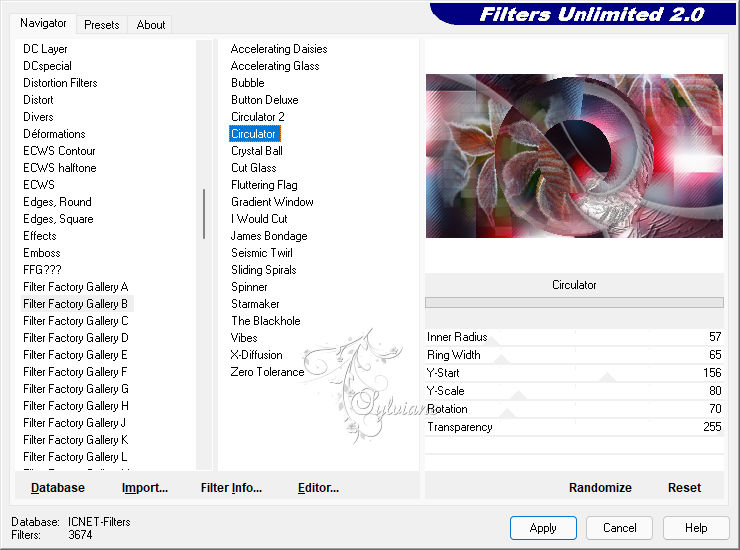Choose the Zero Tolerance filter
The height and width of the screenshot is (550, 740).
click(268, 372)
